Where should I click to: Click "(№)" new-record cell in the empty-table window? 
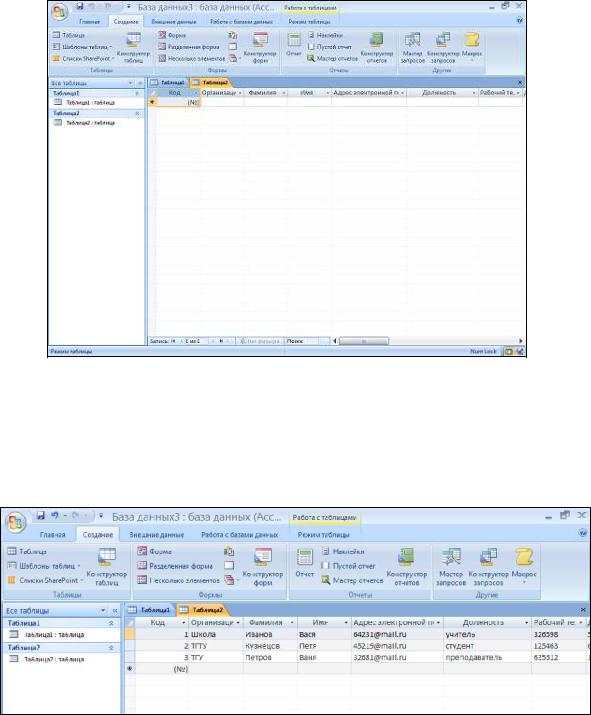tap(178, 103)
